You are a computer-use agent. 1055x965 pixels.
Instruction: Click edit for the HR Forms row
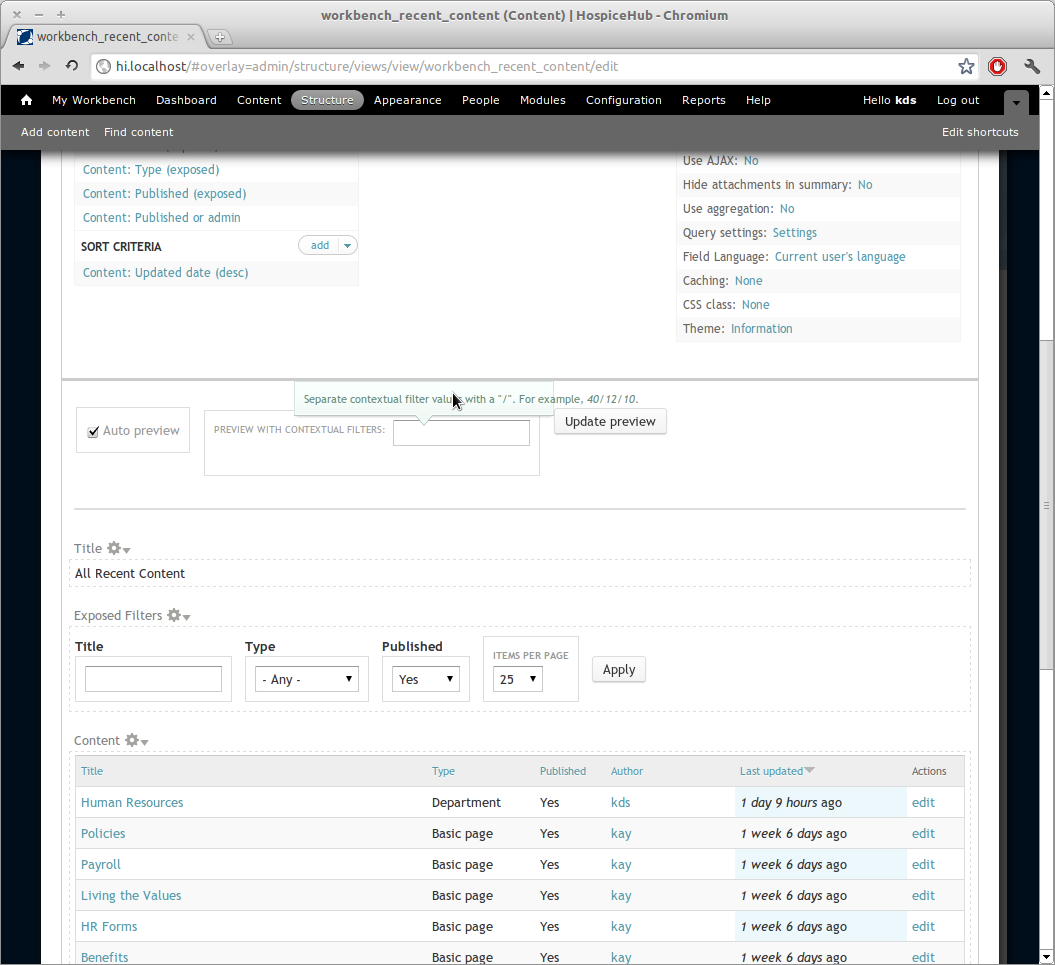(x=923, y=927)
